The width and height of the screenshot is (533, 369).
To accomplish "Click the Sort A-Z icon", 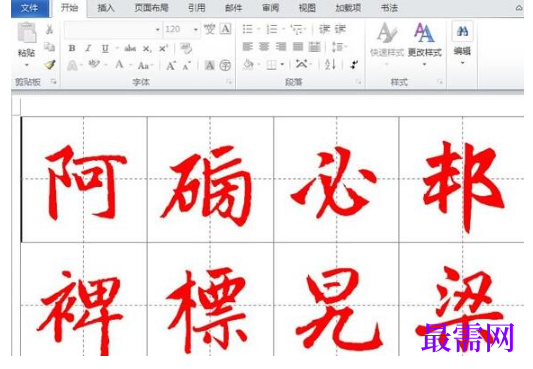I will coord(330,64).
